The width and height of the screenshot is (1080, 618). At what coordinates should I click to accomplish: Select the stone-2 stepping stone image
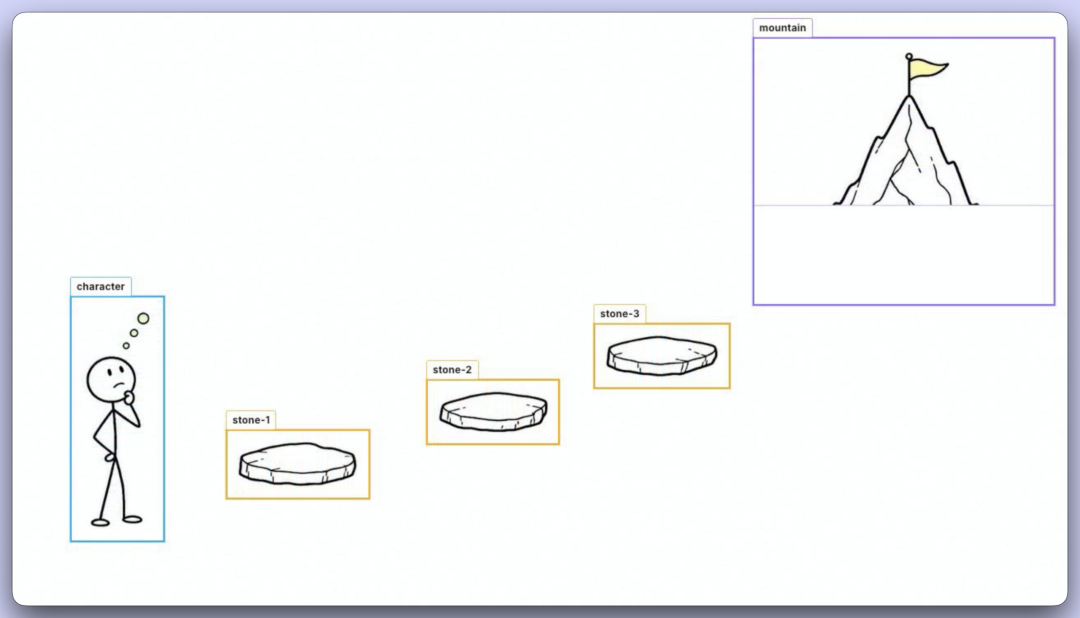coord(494,411)
